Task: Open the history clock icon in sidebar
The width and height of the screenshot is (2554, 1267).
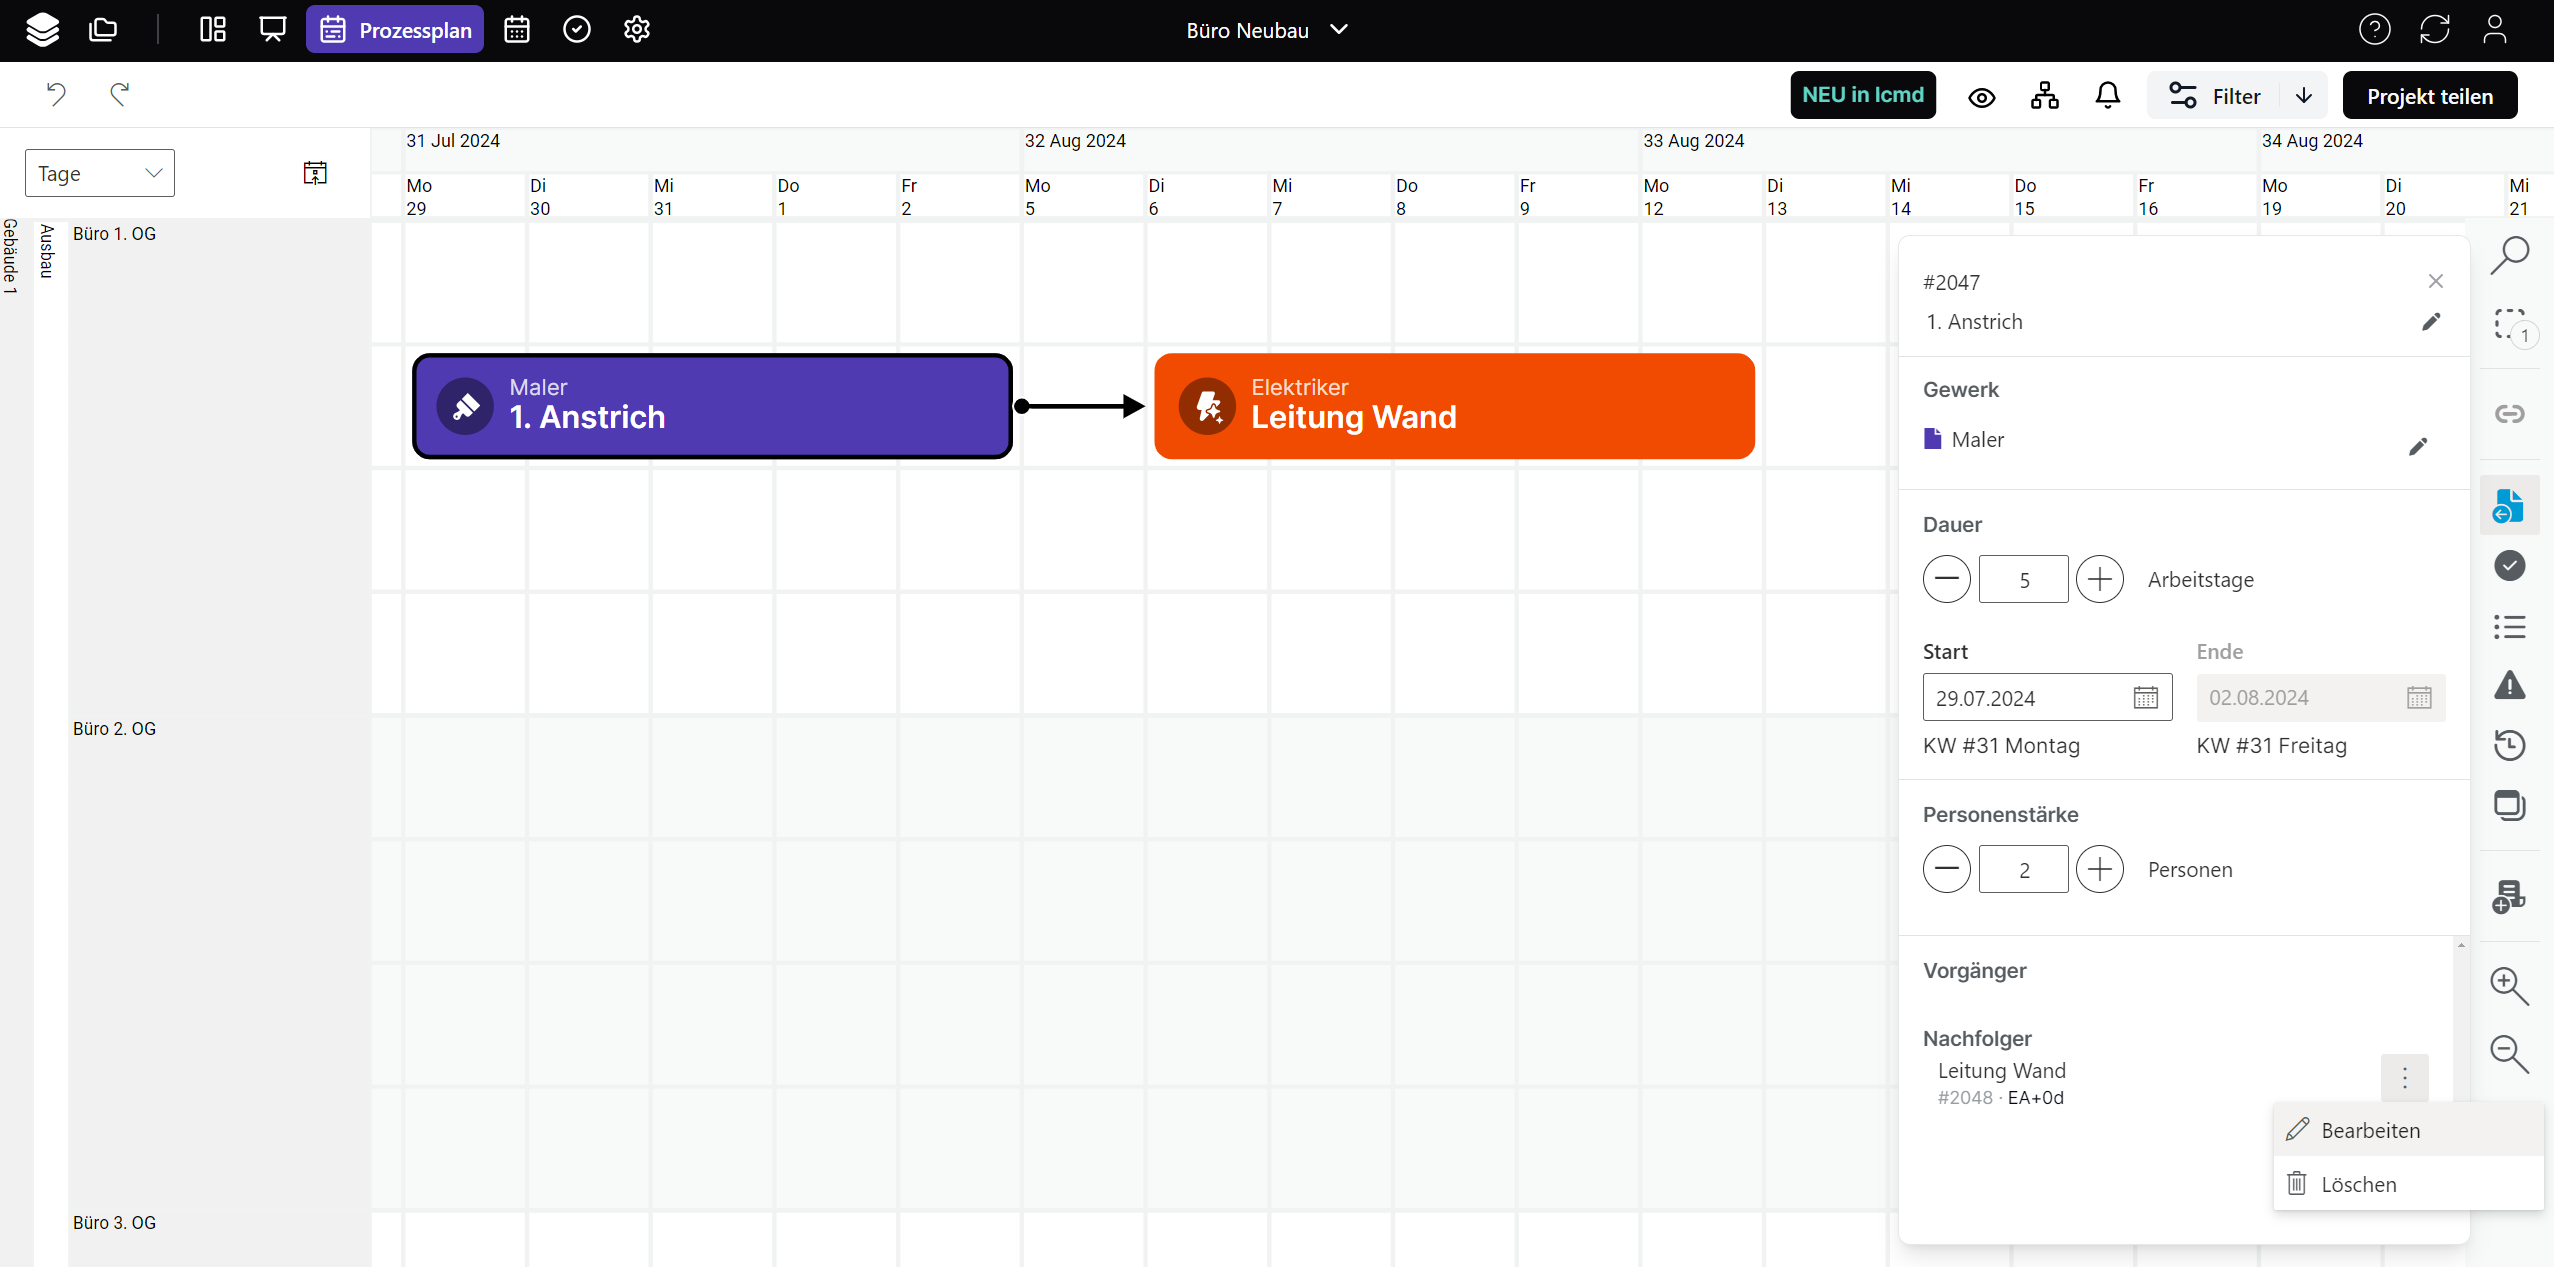Action: pyautogui.click(x=2509, y=745)
